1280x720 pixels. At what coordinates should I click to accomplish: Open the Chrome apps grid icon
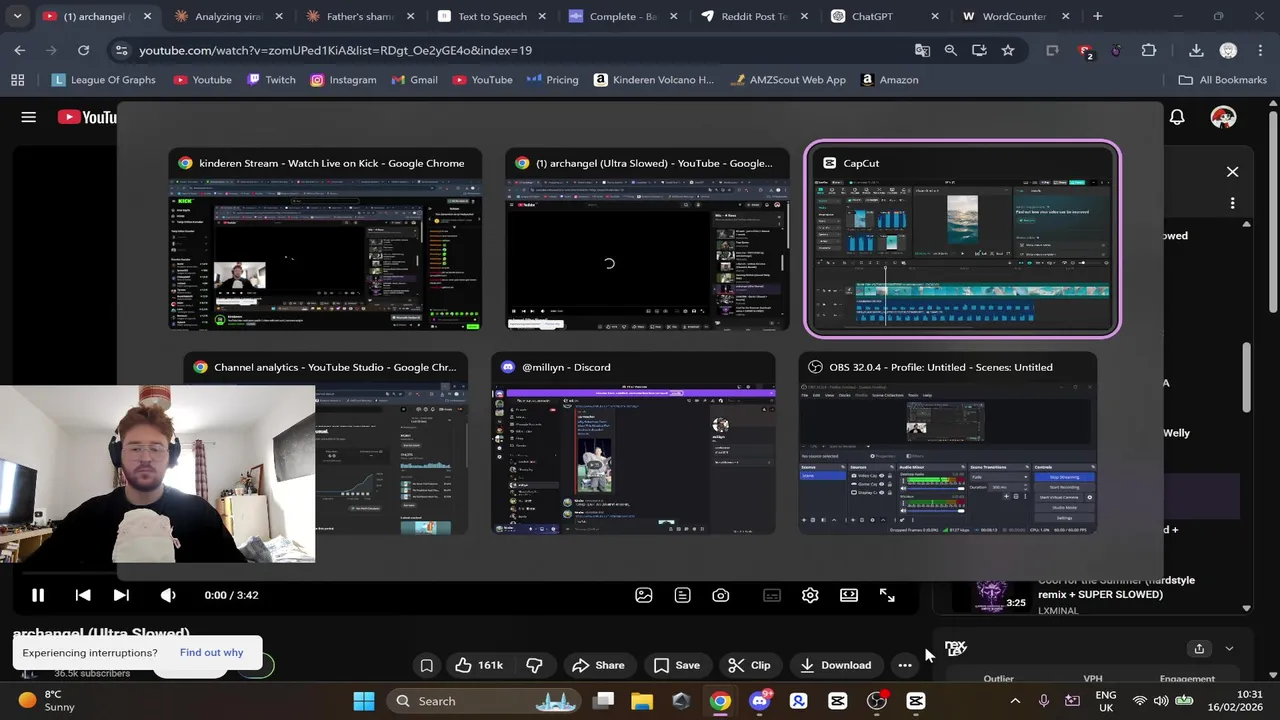point(17,80)
